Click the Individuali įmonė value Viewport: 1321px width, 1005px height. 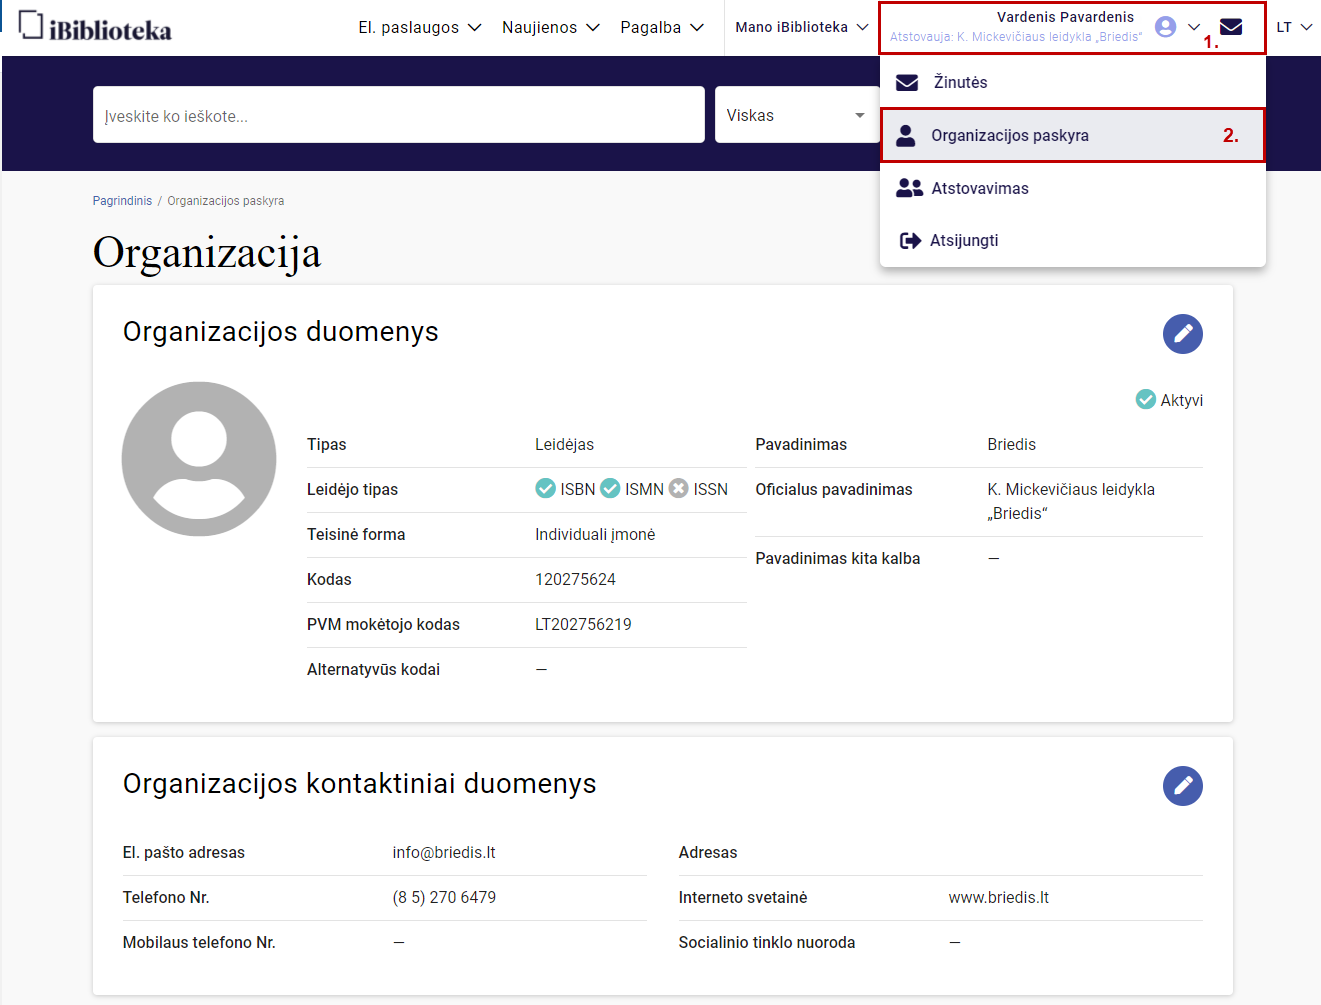pyautogui.click(x=595, y=535)
